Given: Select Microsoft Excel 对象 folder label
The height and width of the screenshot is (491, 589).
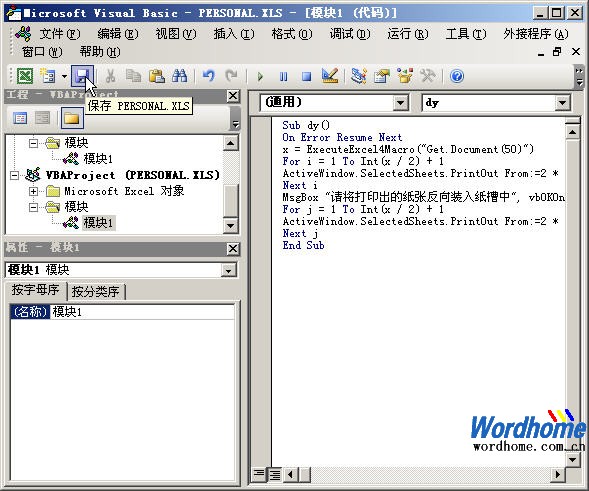Looking at the screenshot, I should 124,191.
